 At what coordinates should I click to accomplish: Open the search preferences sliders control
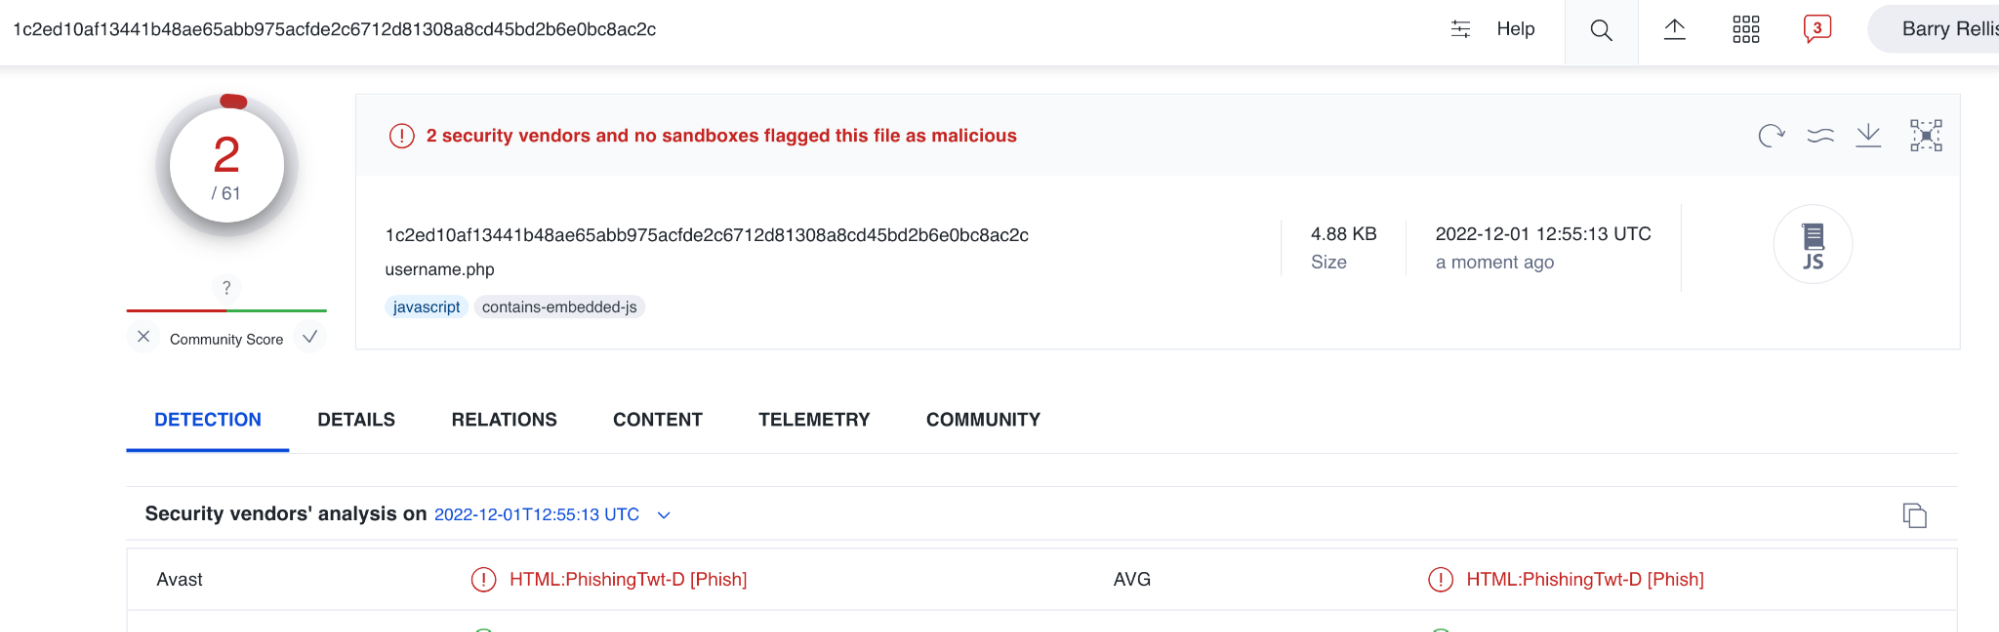(1460, 30)
